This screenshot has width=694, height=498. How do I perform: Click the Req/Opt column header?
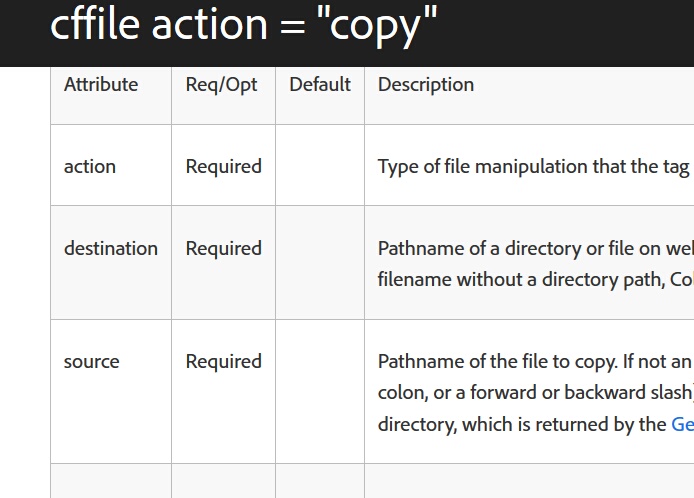point(222,85)
